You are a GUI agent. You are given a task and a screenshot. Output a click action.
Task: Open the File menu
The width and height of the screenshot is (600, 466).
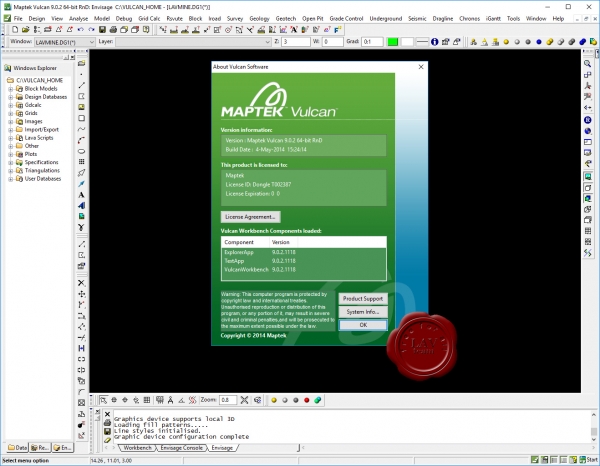(x=18, y=18)
